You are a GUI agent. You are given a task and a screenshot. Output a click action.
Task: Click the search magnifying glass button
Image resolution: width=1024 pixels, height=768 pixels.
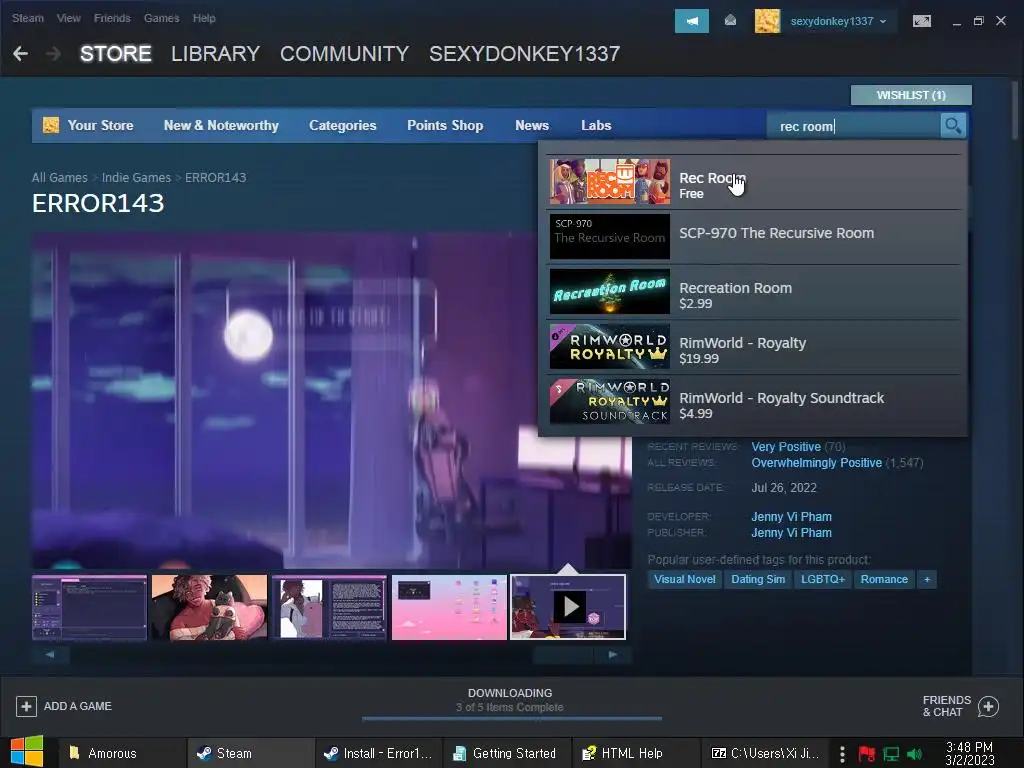(x=953, y=125)
